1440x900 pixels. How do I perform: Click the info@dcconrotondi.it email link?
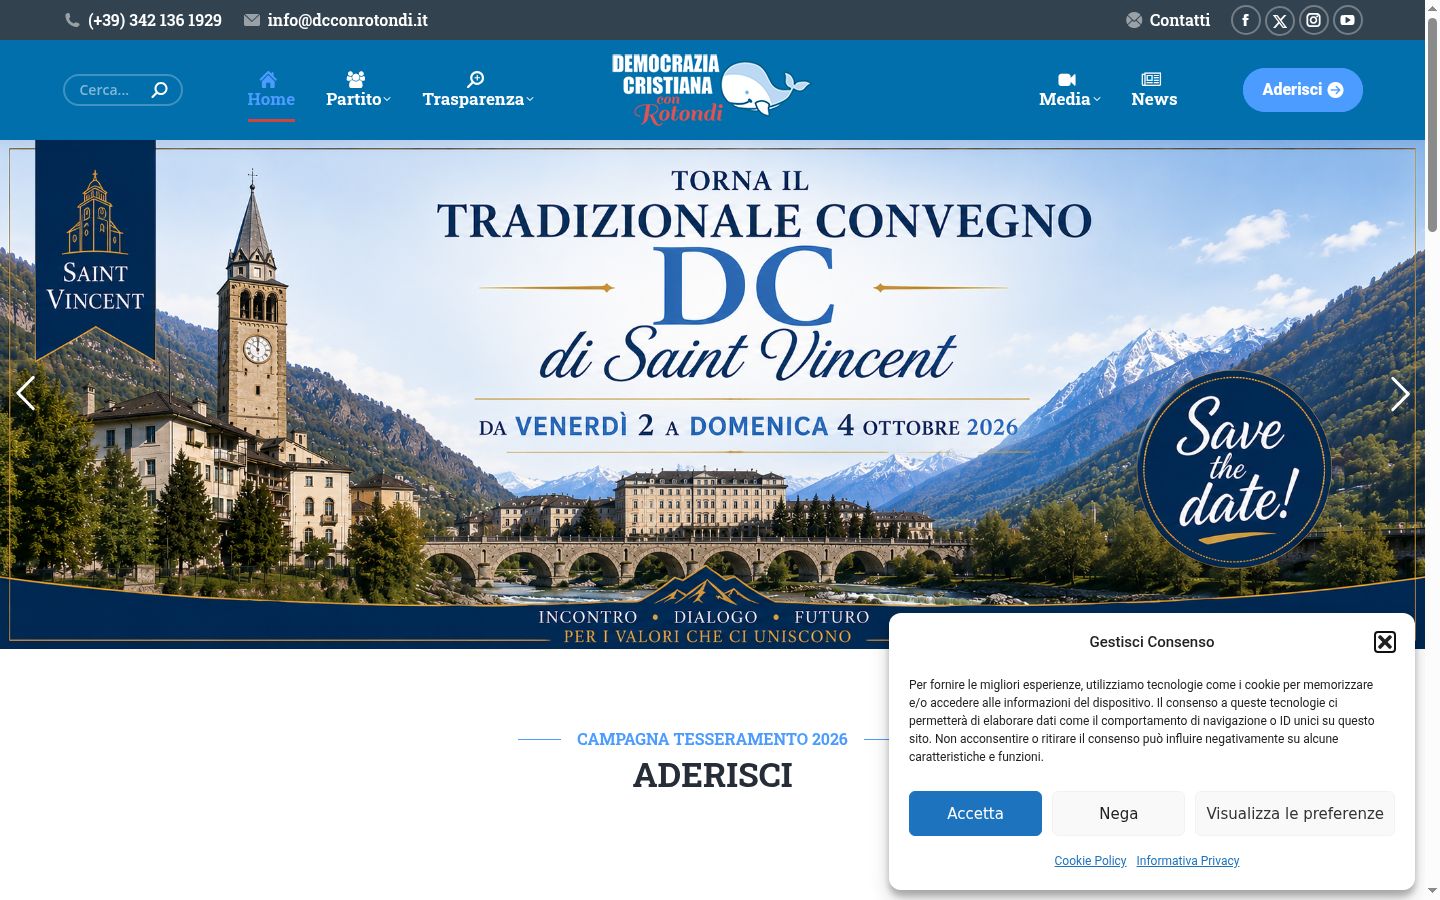[347, 20]
